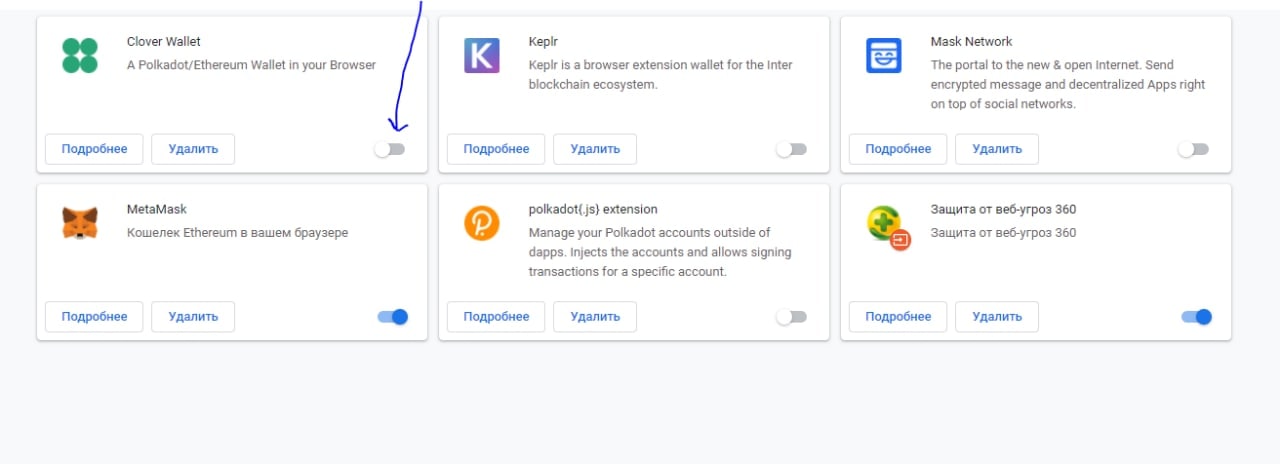Screen dimensions: 1280x464
Task: Click the MetaMask fox icon
Action: pos(80,223)
